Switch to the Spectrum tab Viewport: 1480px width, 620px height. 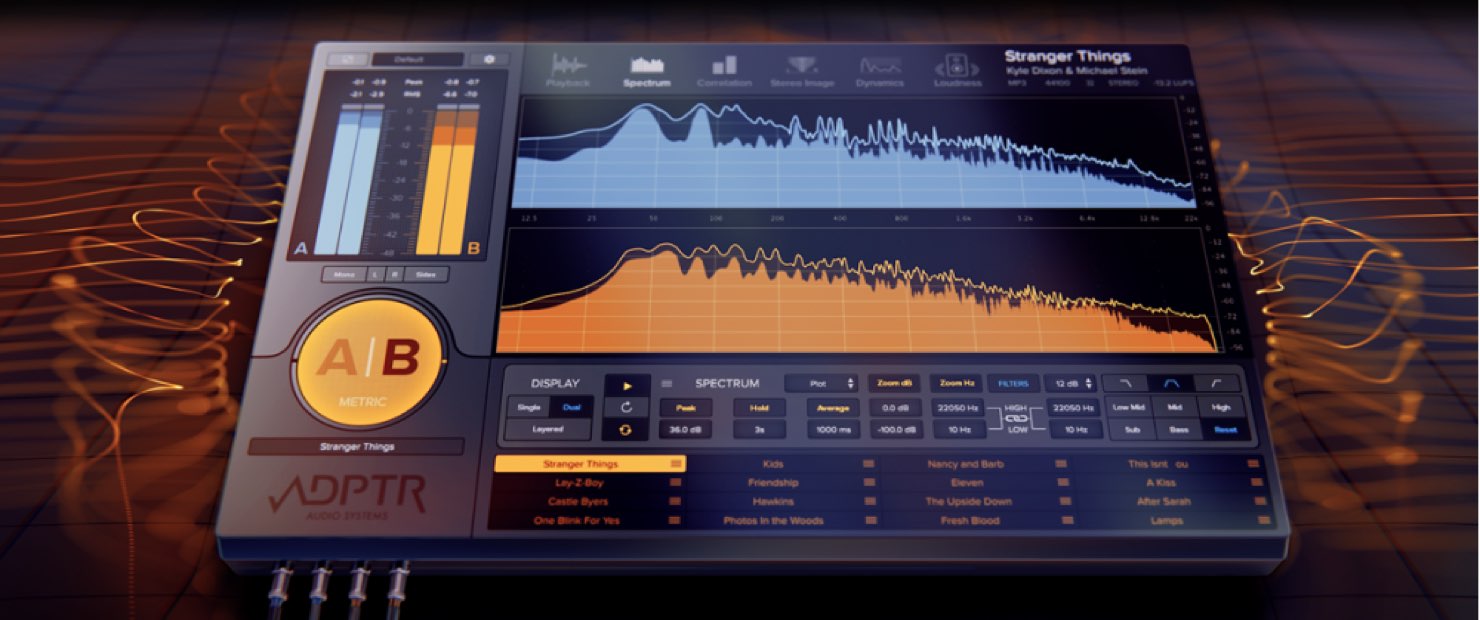[646, 71]
